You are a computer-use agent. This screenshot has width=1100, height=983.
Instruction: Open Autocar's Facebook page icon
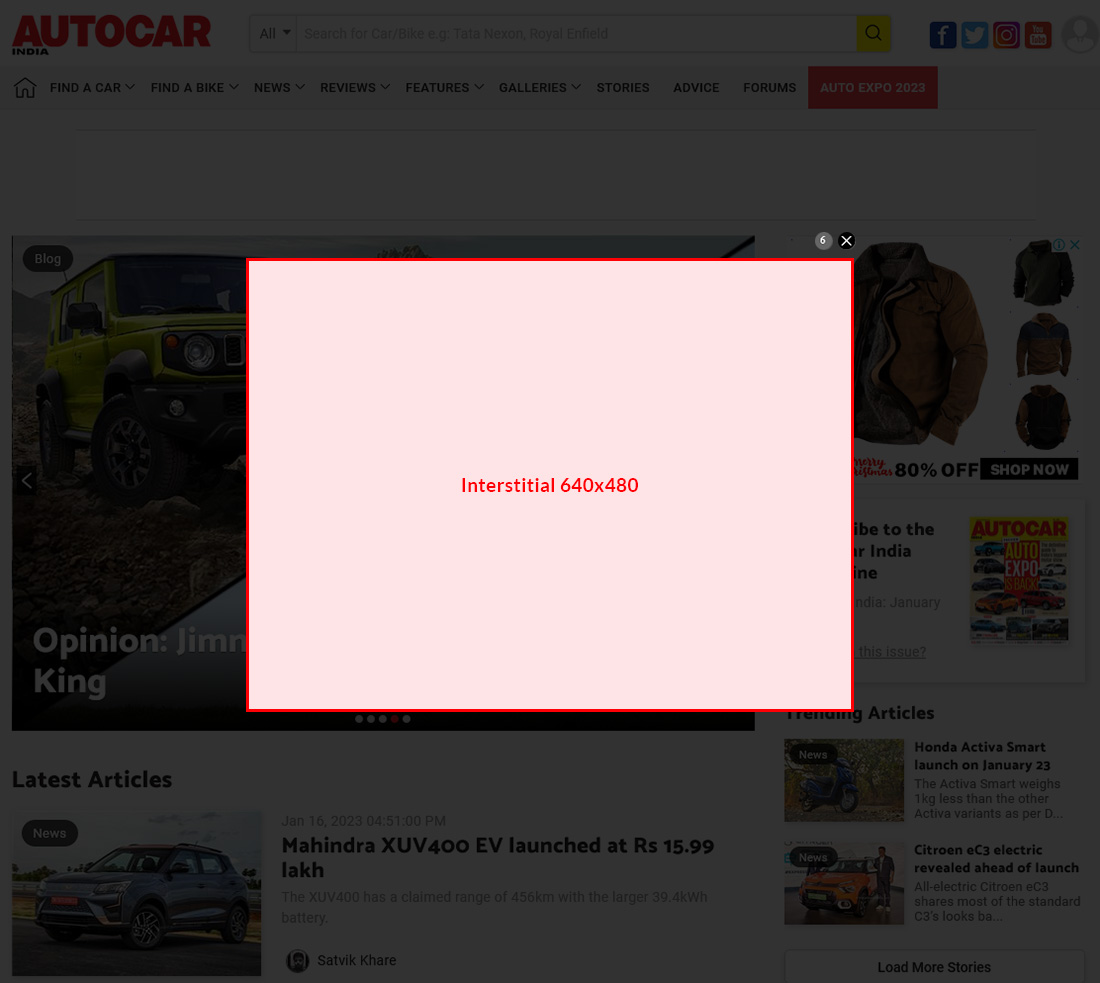[943, 35]
